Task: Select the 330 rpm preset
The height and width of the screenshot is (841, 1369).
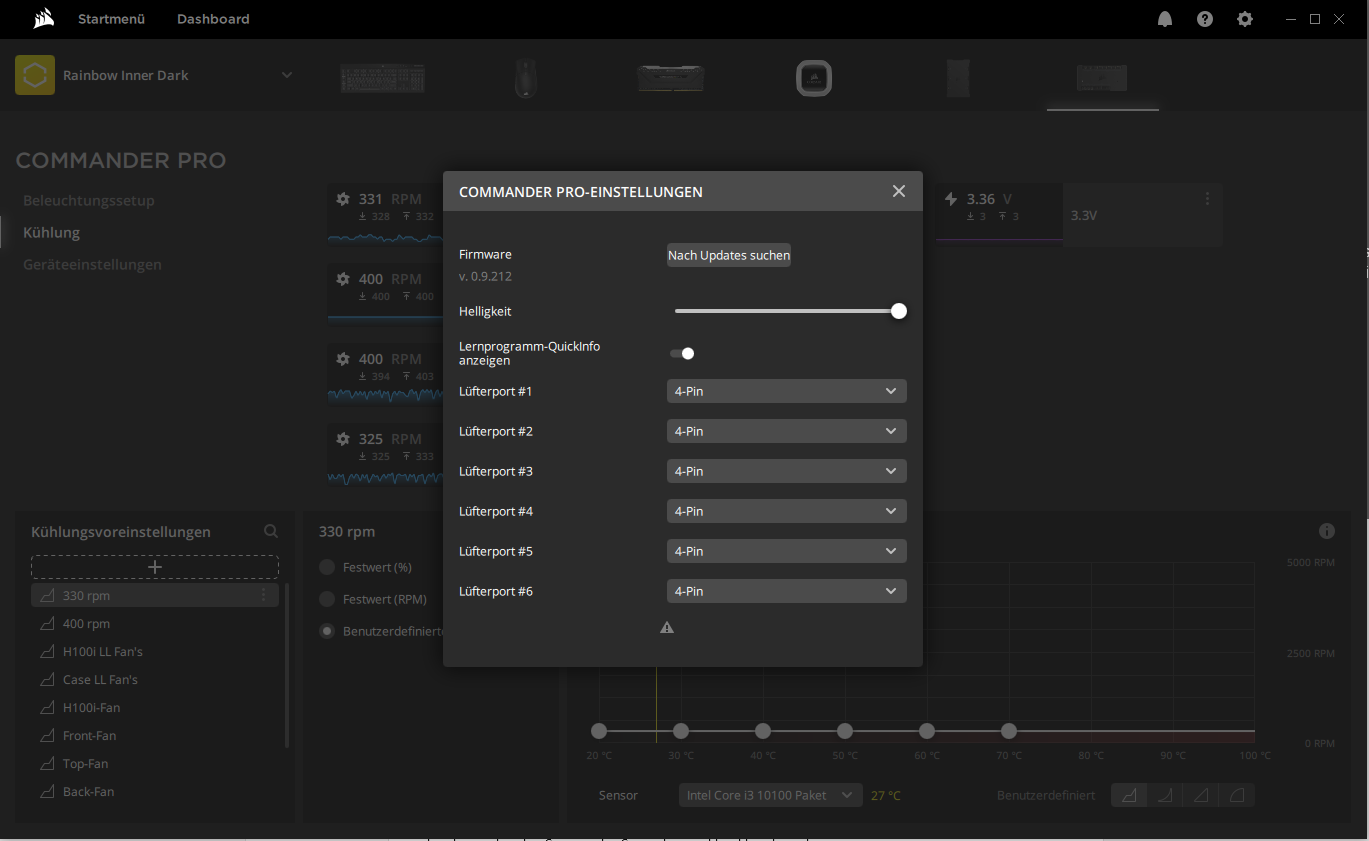Action: coord(155,595)
